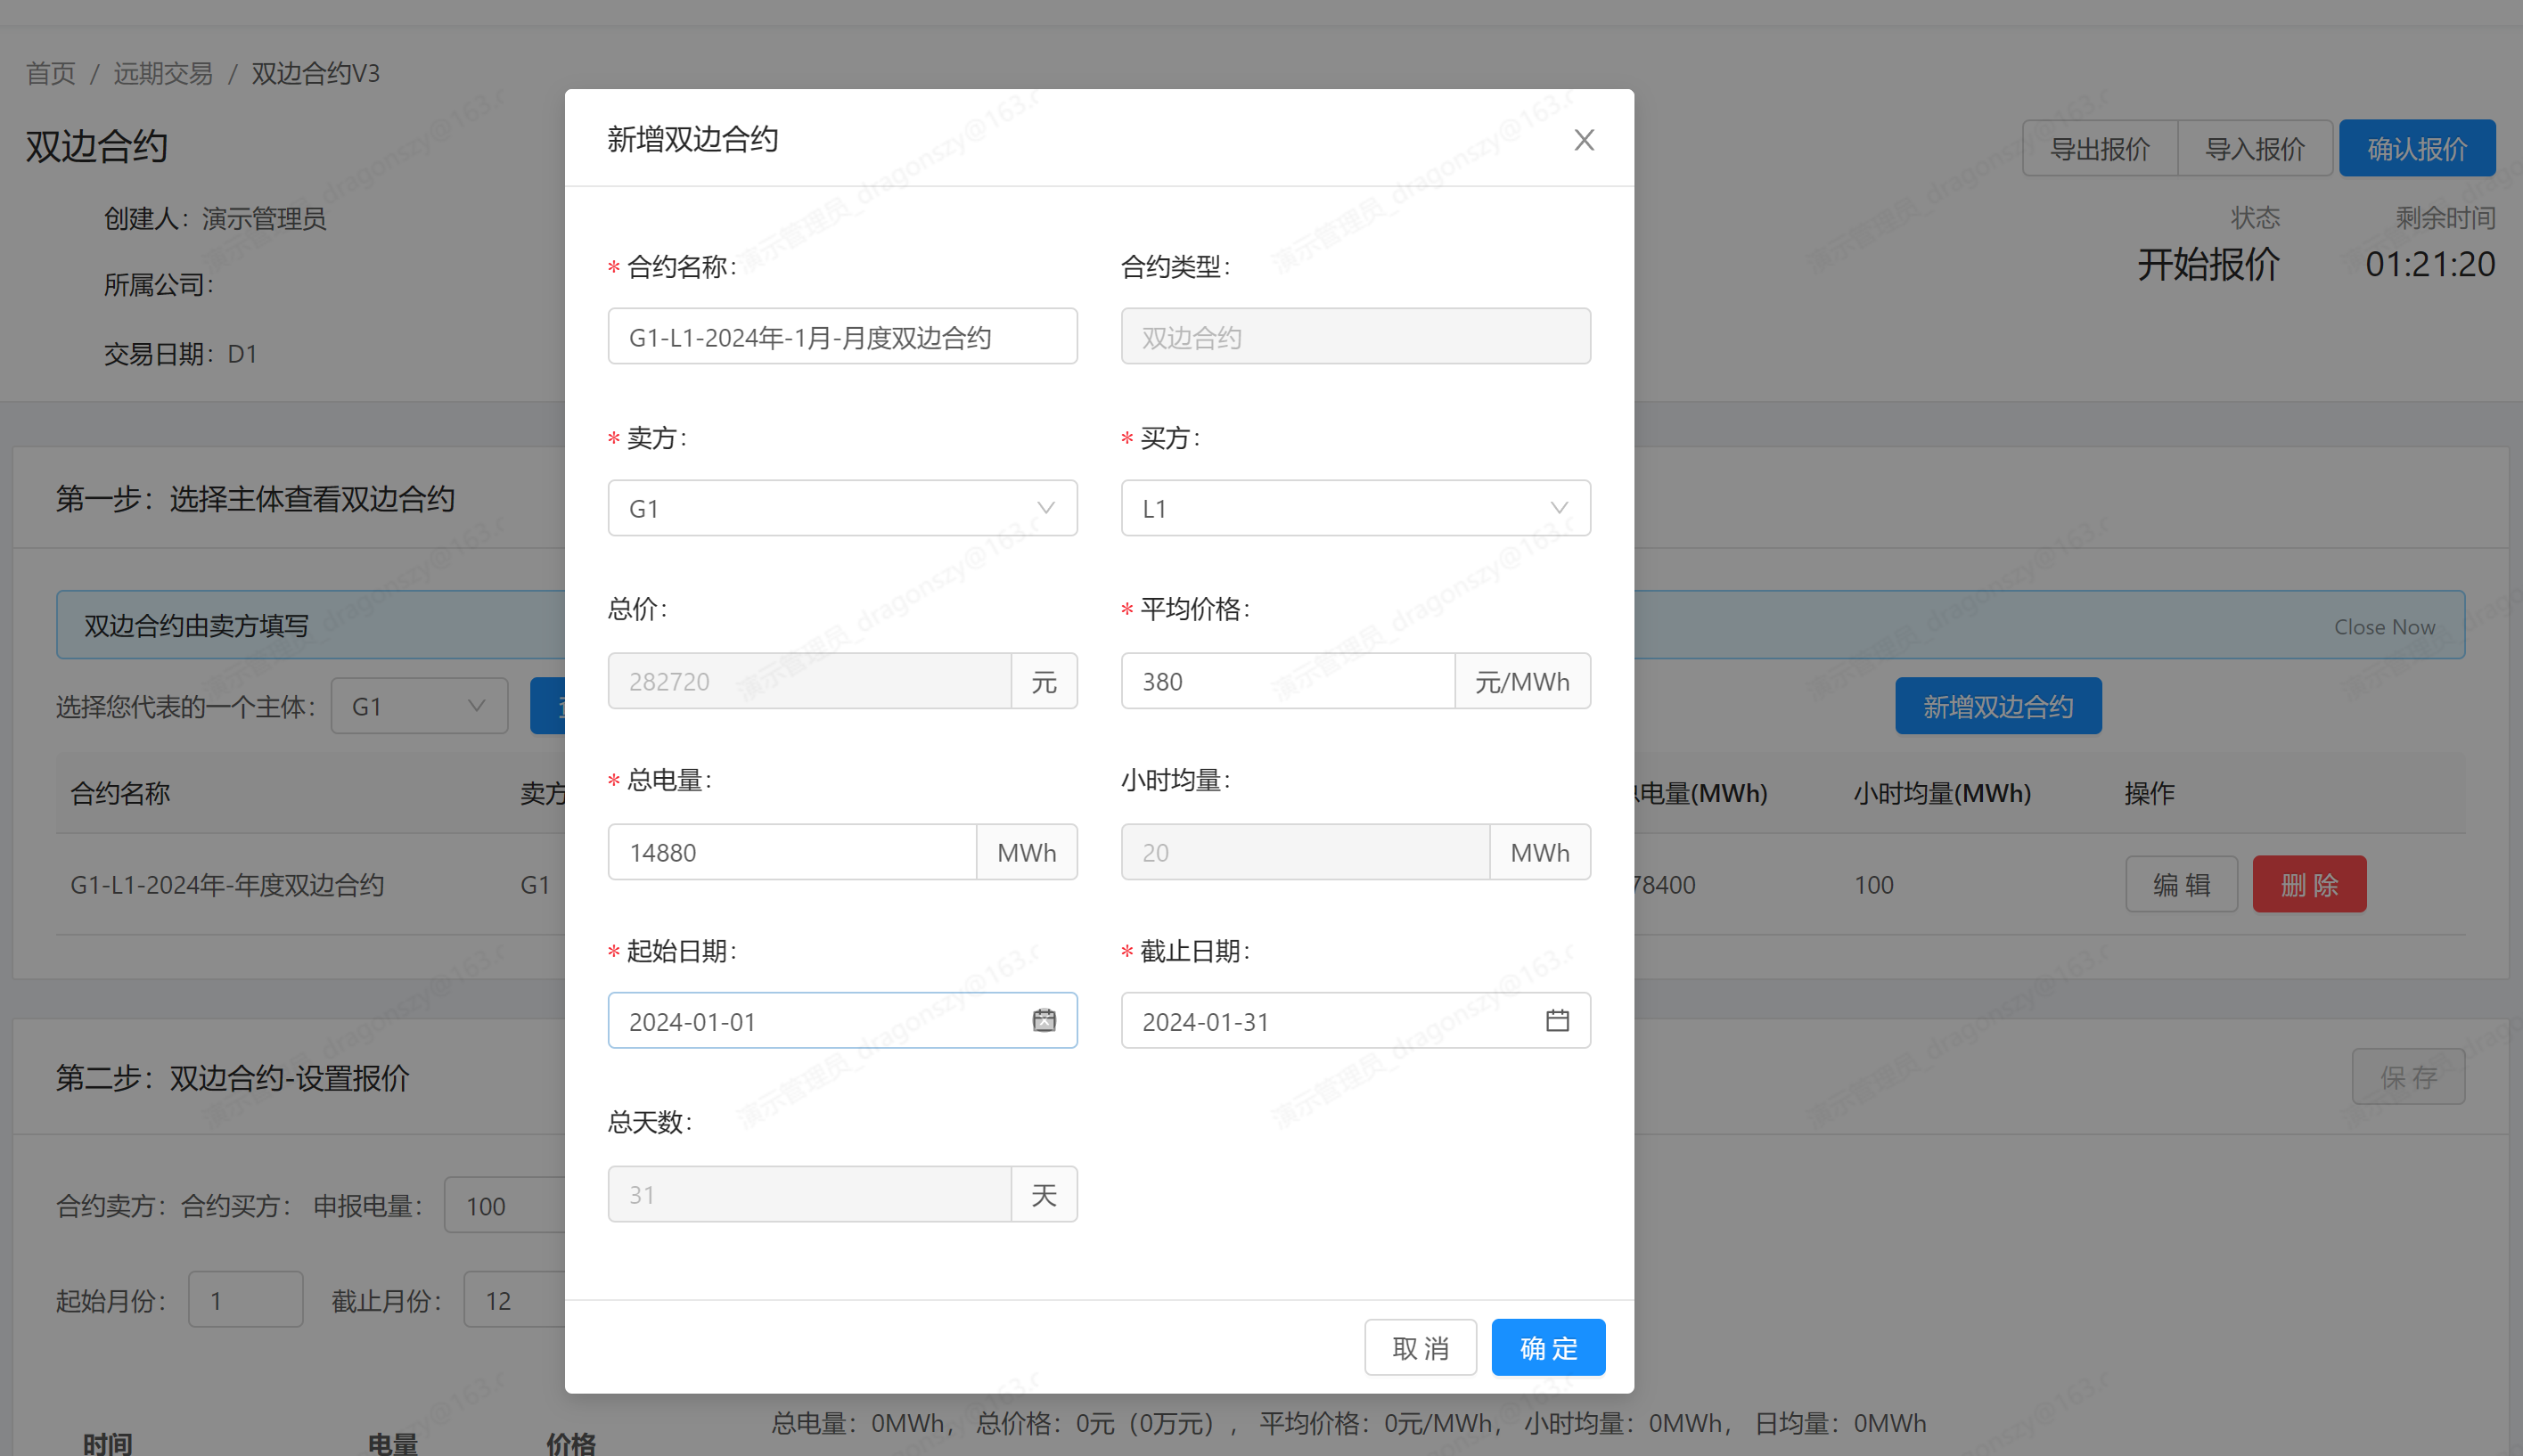This screenshot has width=2523, height=1456.
Task: Click 导出报价 button
Action: (x=2099, y=148)
